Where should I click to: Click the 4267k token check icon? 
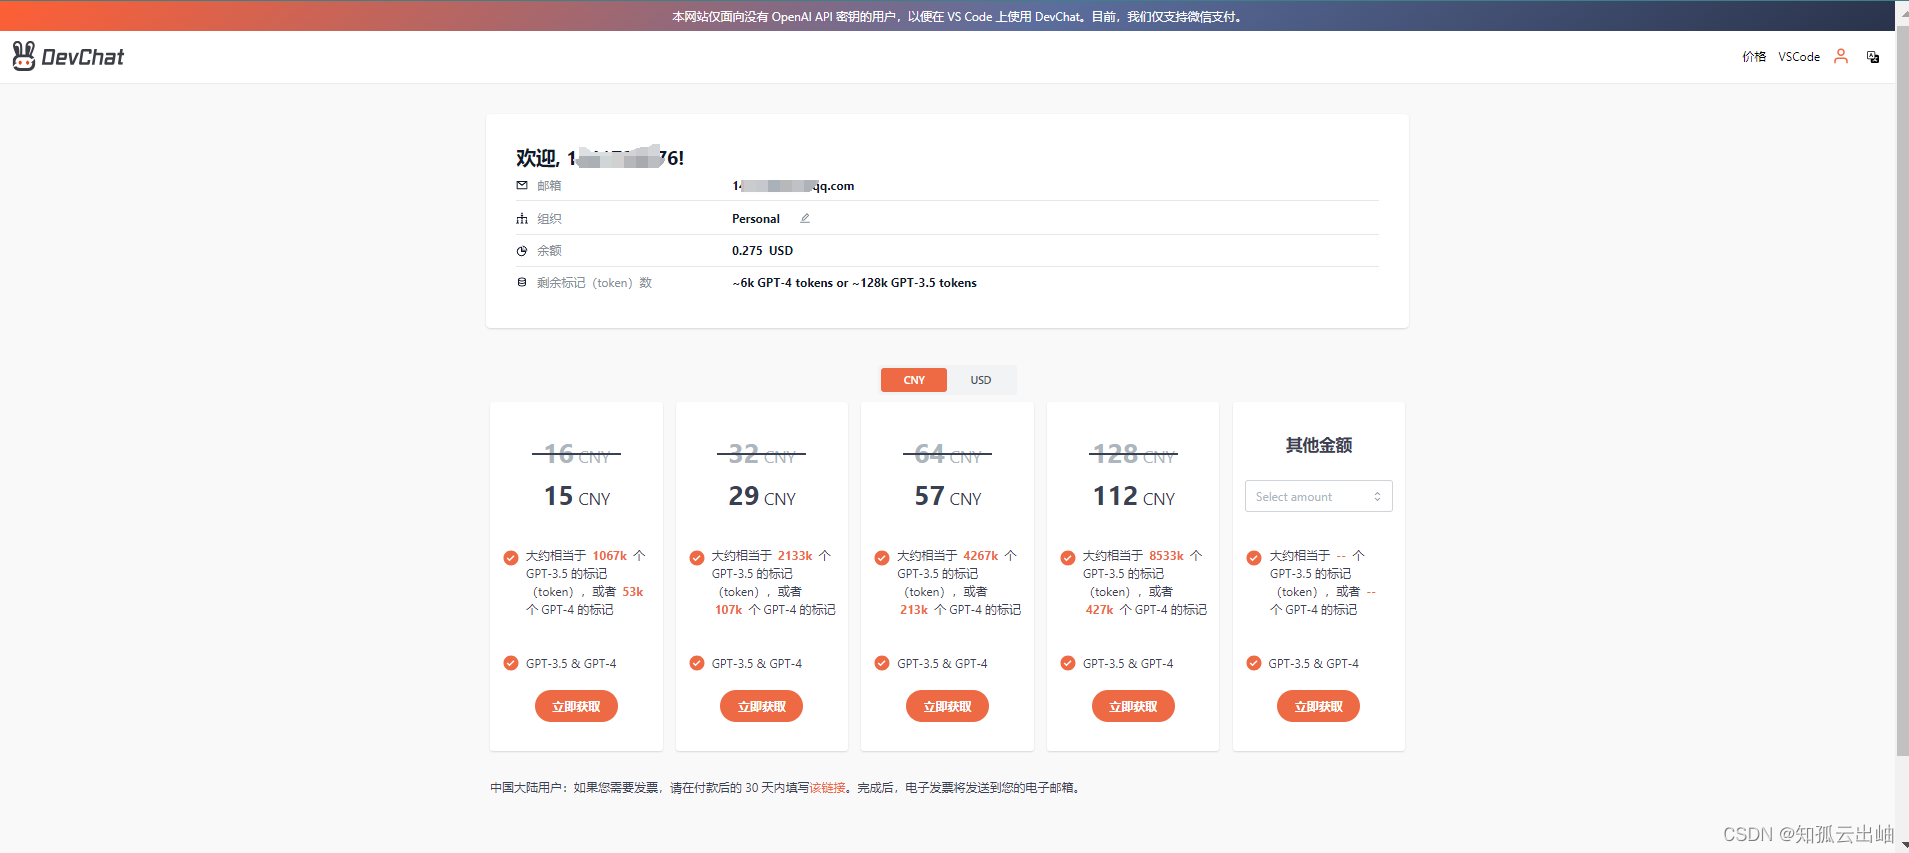[x=882, y=557]
